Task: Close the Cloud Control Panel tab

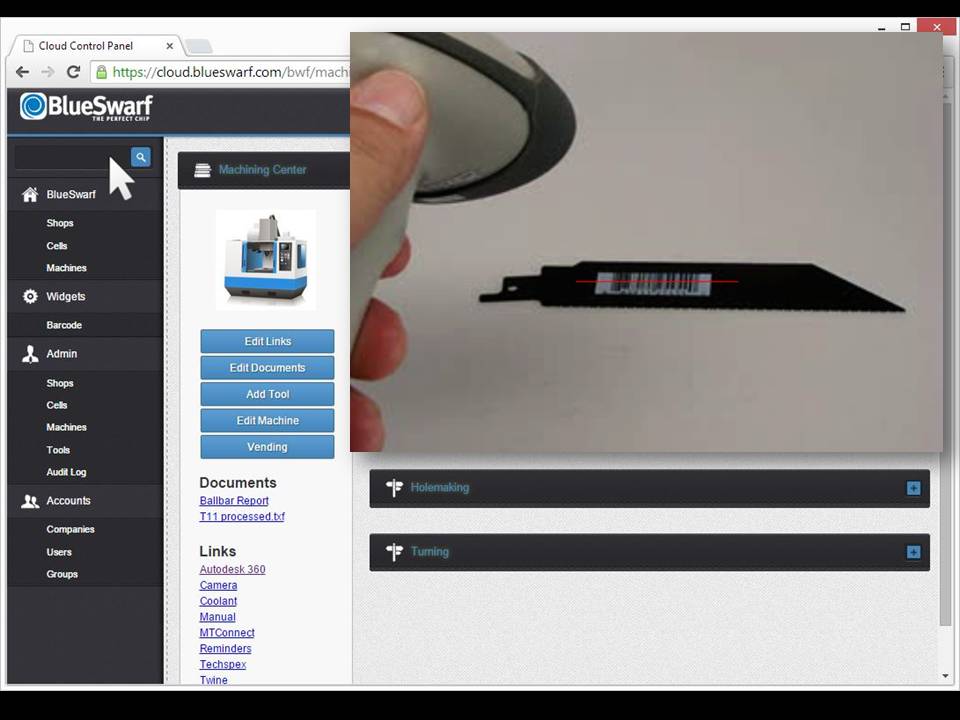Action: [170, 46]
